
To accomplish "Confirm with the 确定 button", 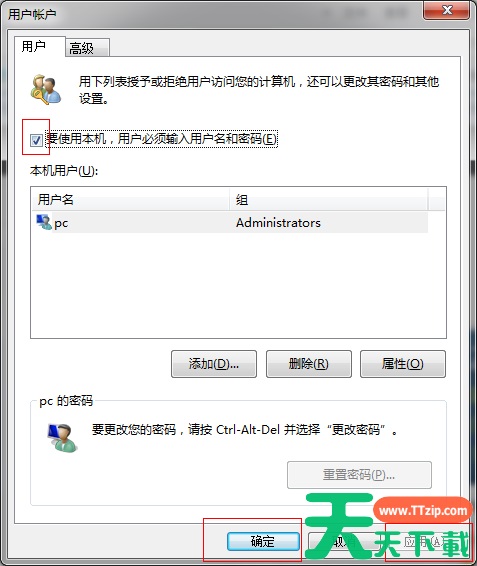I will (x=263, y=541).
